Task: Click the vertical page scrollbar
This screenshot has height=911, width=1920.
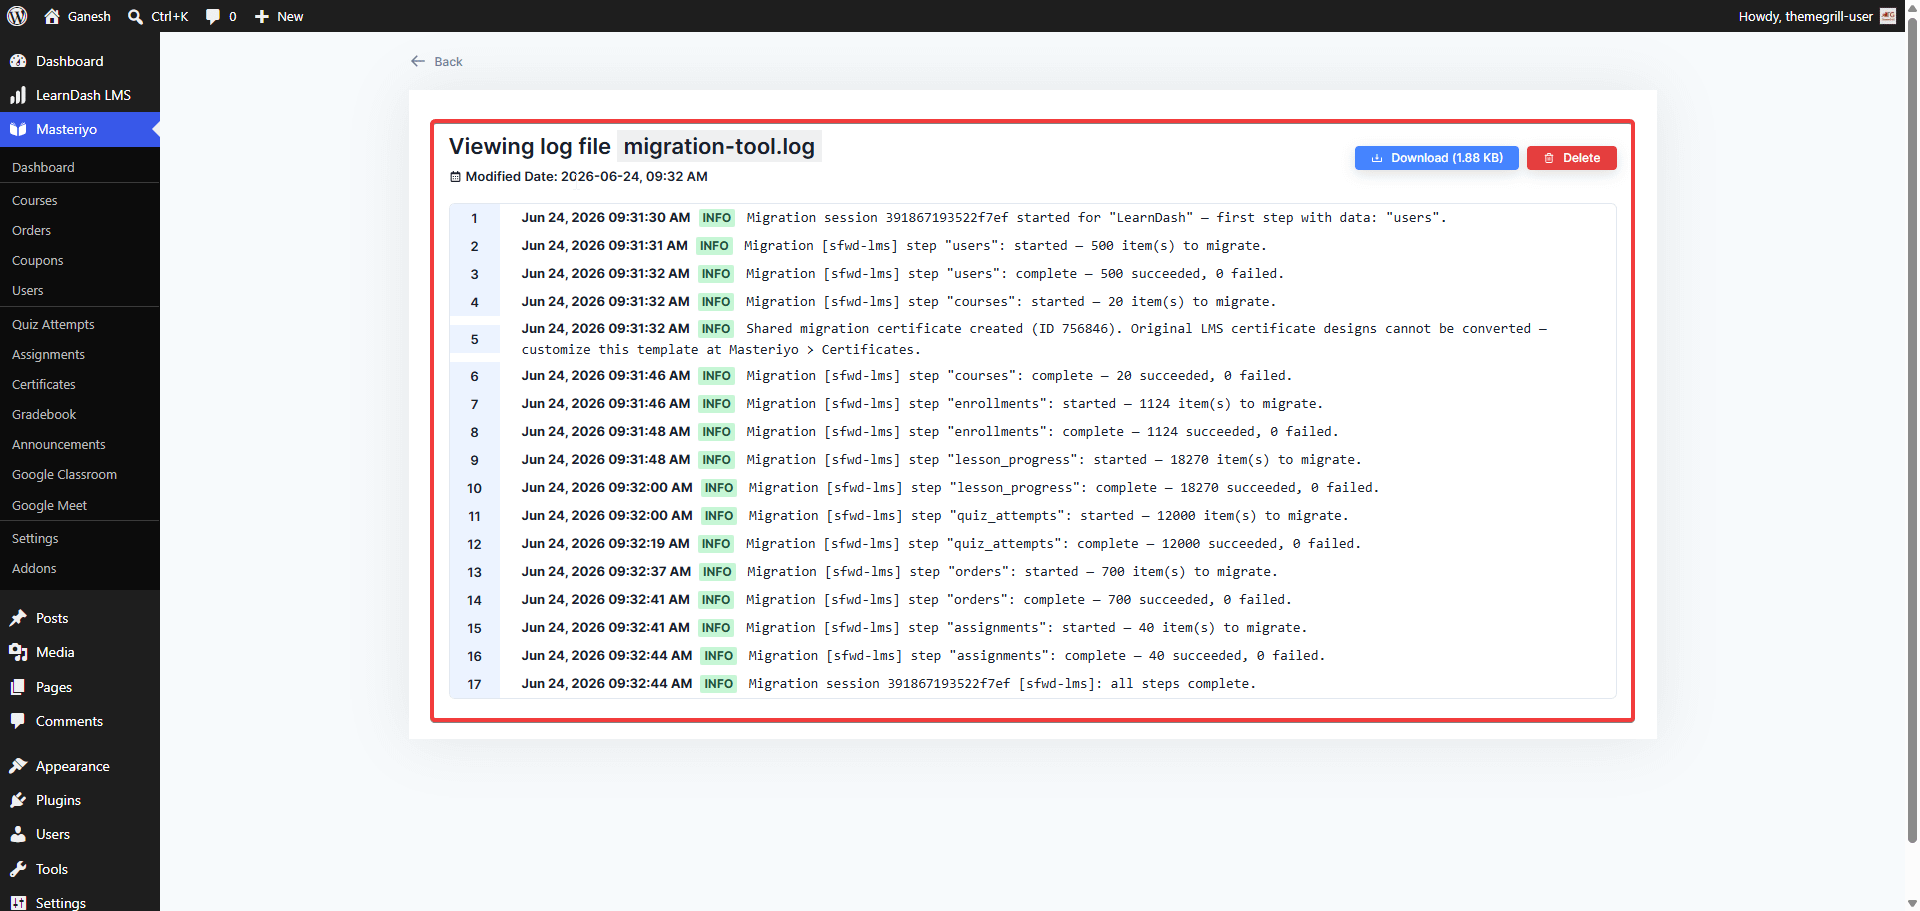Action: tap(1912, 428)
